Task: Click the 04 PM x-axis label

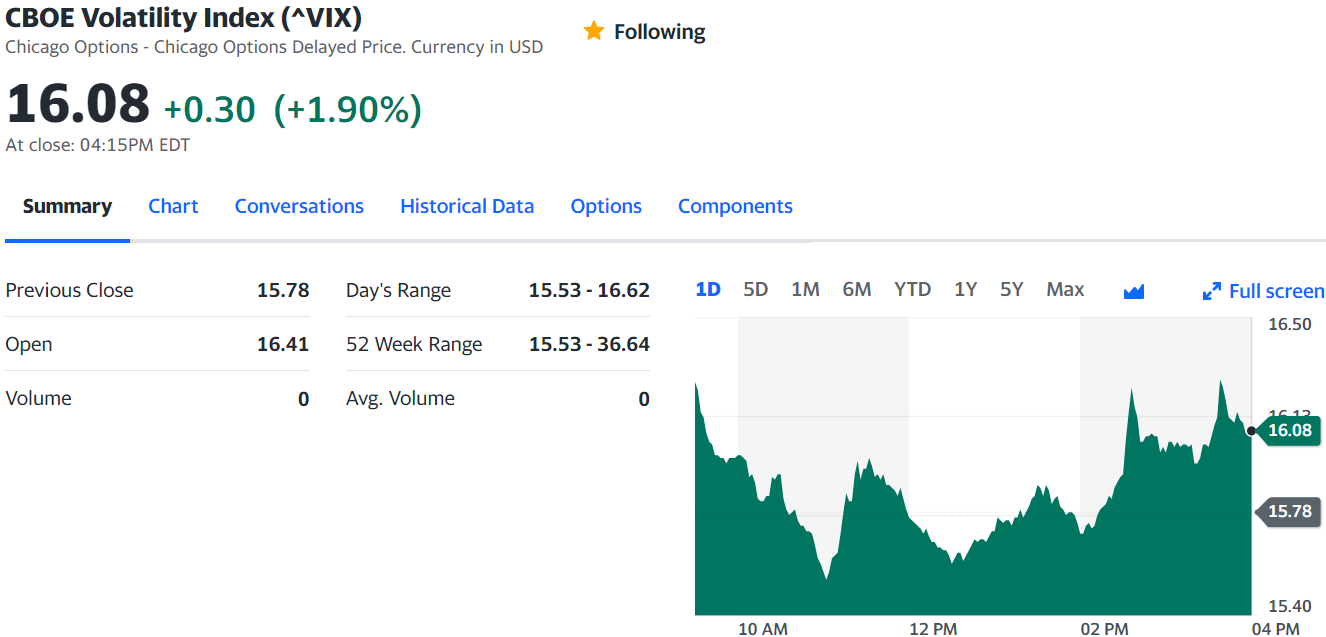Action: click(1275, 629)
